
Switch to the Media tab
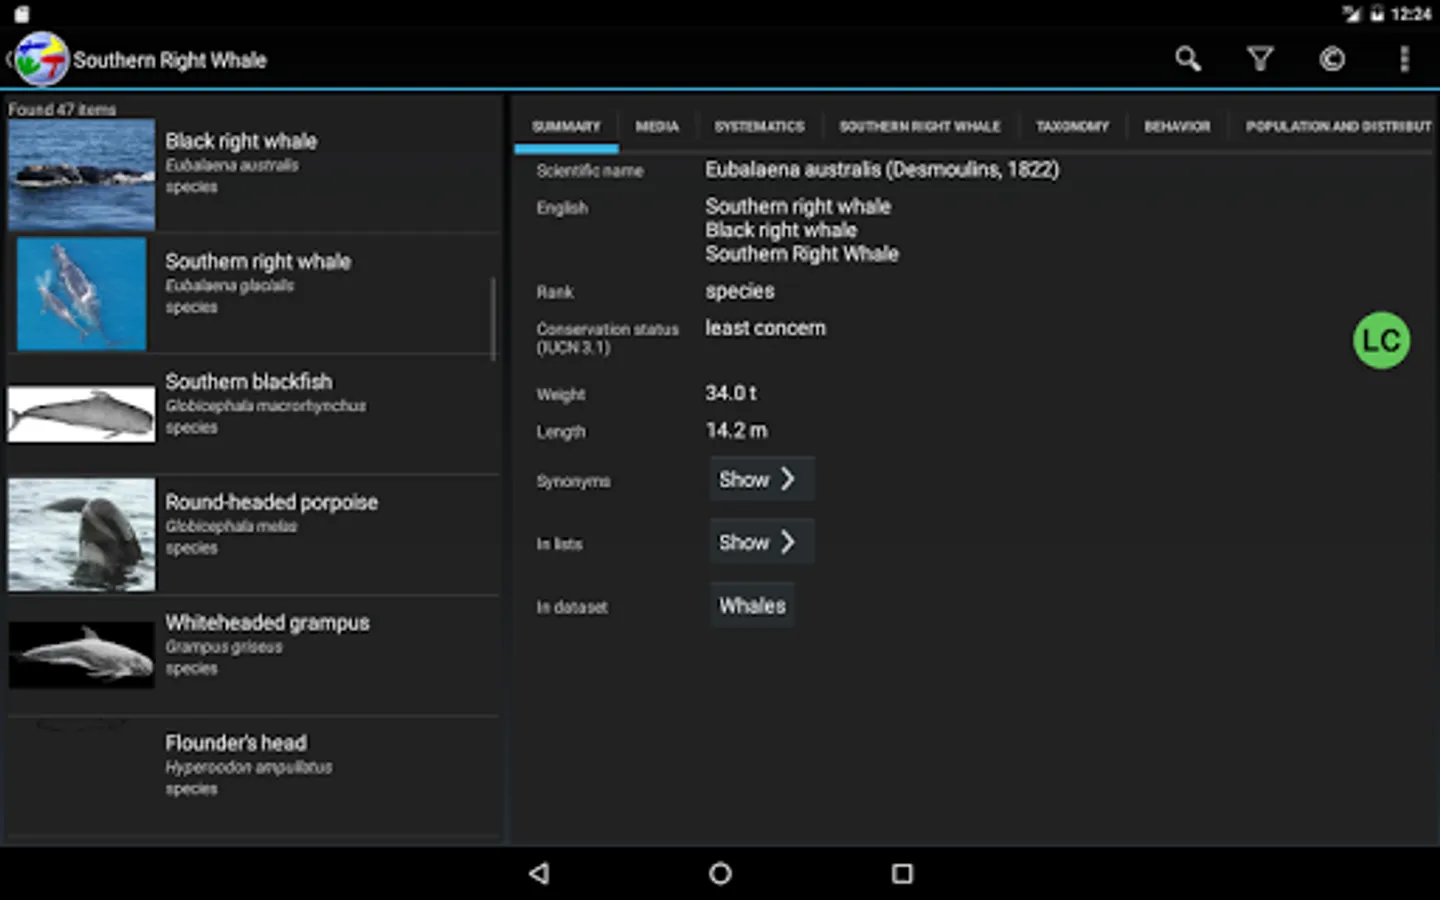point(657,127)
